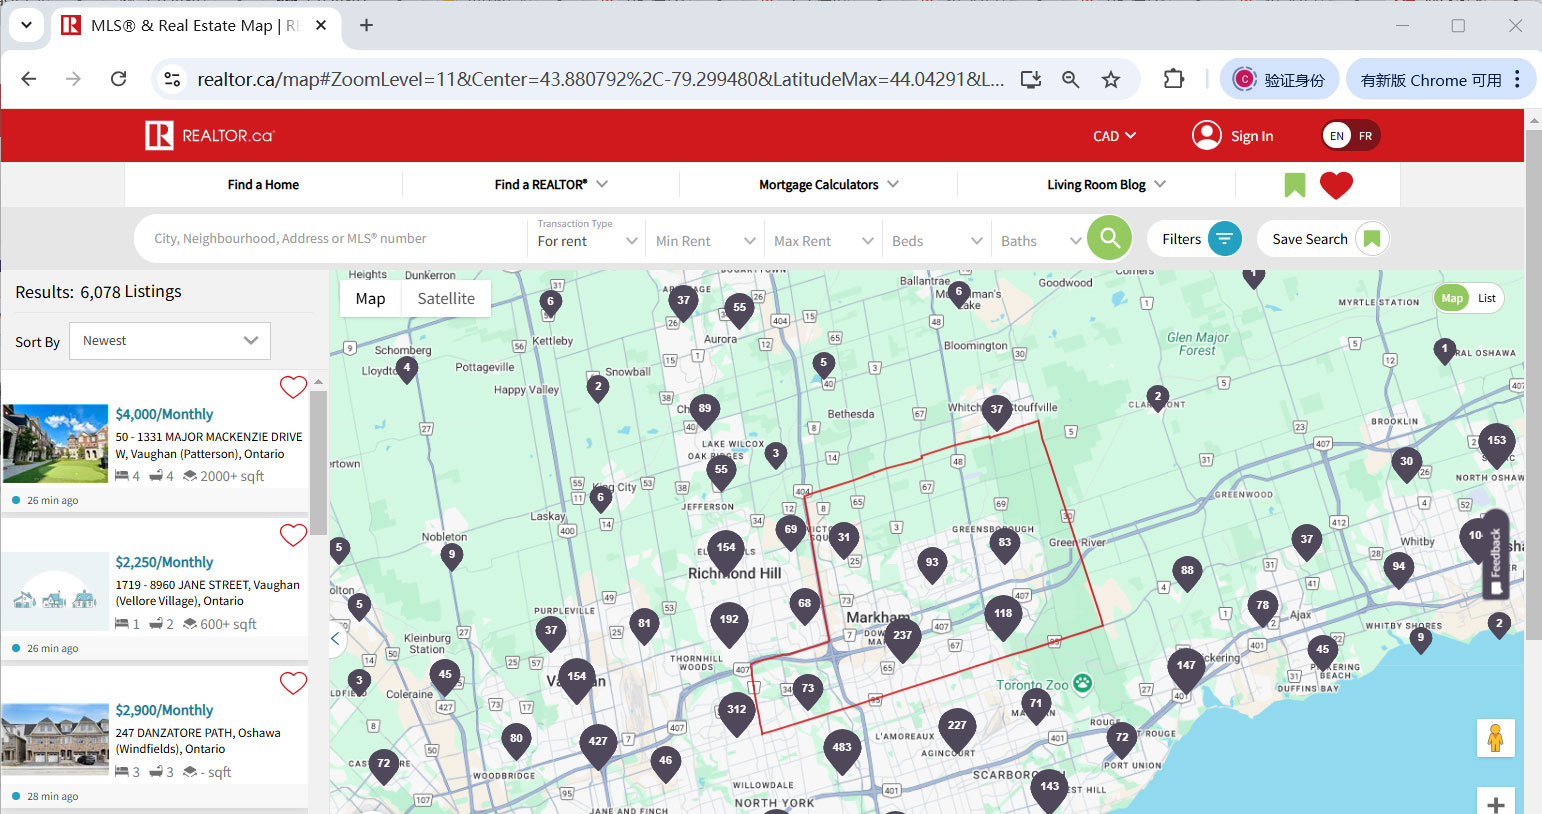Image resolution: width=1542 pixels, height=814 pixels.
Task: Click the green bookmark saved searches icon
Action: click(1294, 185)
